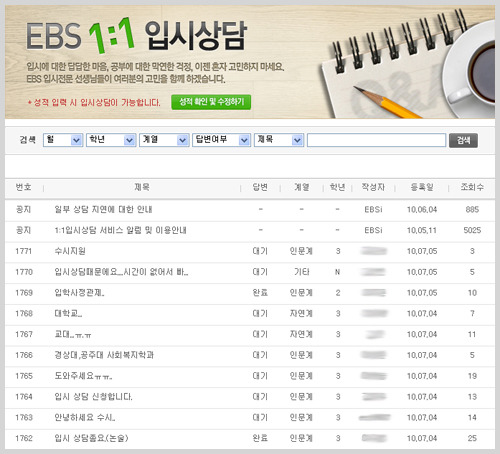Screen dimensions: 500x454
Task: Open notice 일부 상담 지연에 대한 안내
Action: pyautogui.click(x=103, y=209)
